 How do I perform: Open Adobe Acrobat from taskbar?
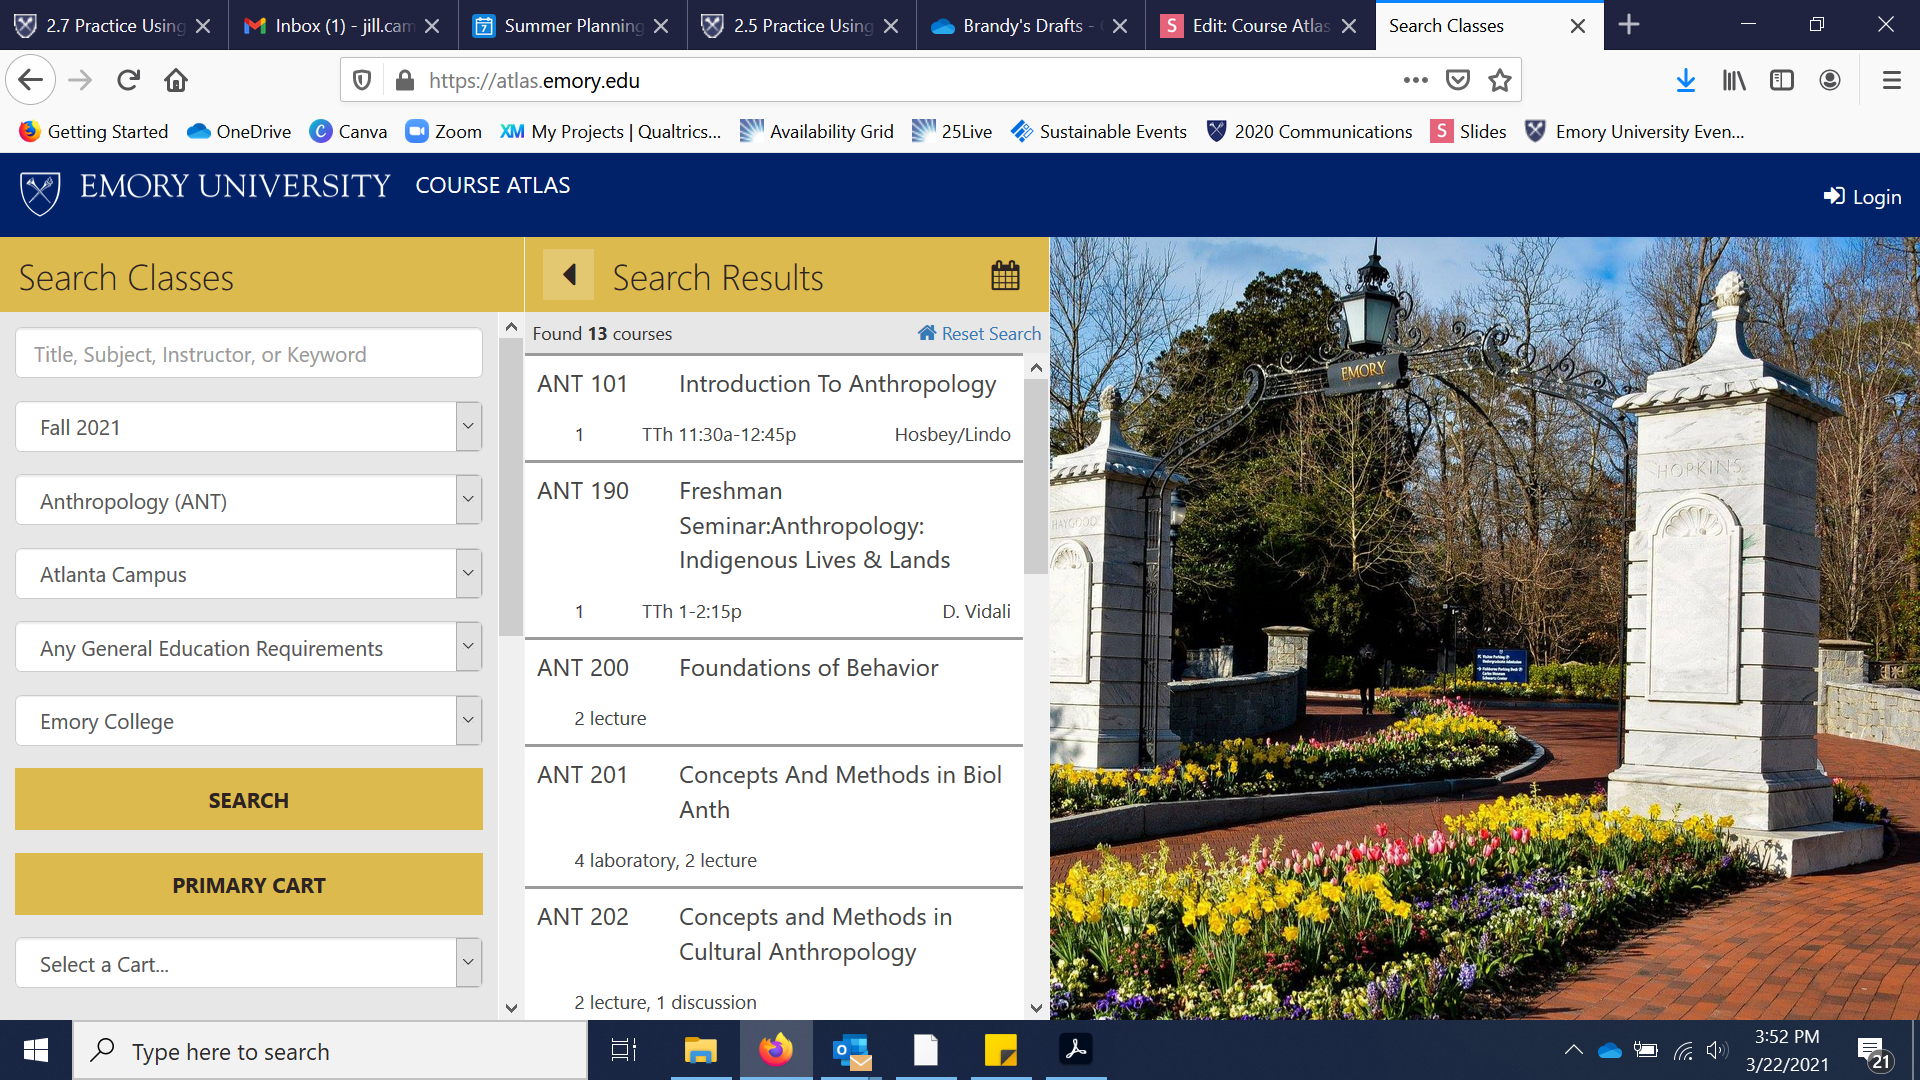tap(1076, 1050)
